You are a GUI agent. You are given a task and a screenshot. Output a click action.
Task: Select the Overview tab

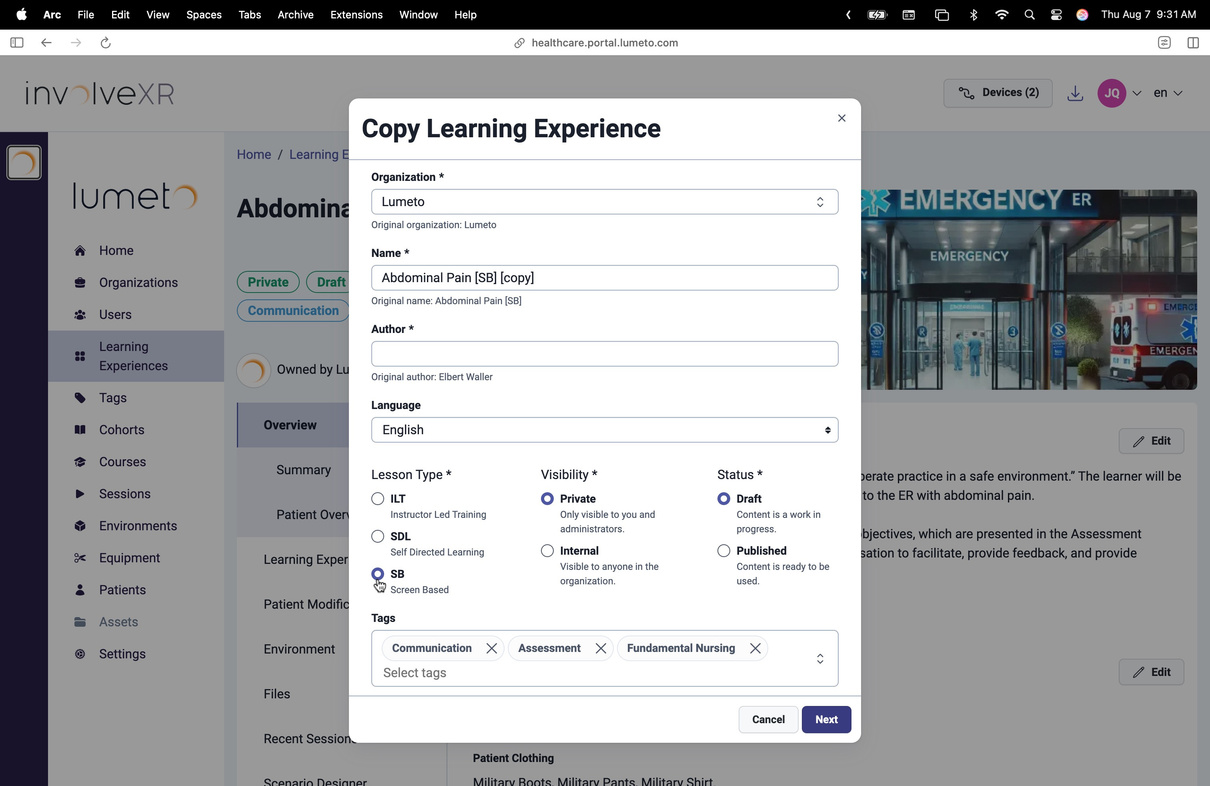(x=292, y=425)
